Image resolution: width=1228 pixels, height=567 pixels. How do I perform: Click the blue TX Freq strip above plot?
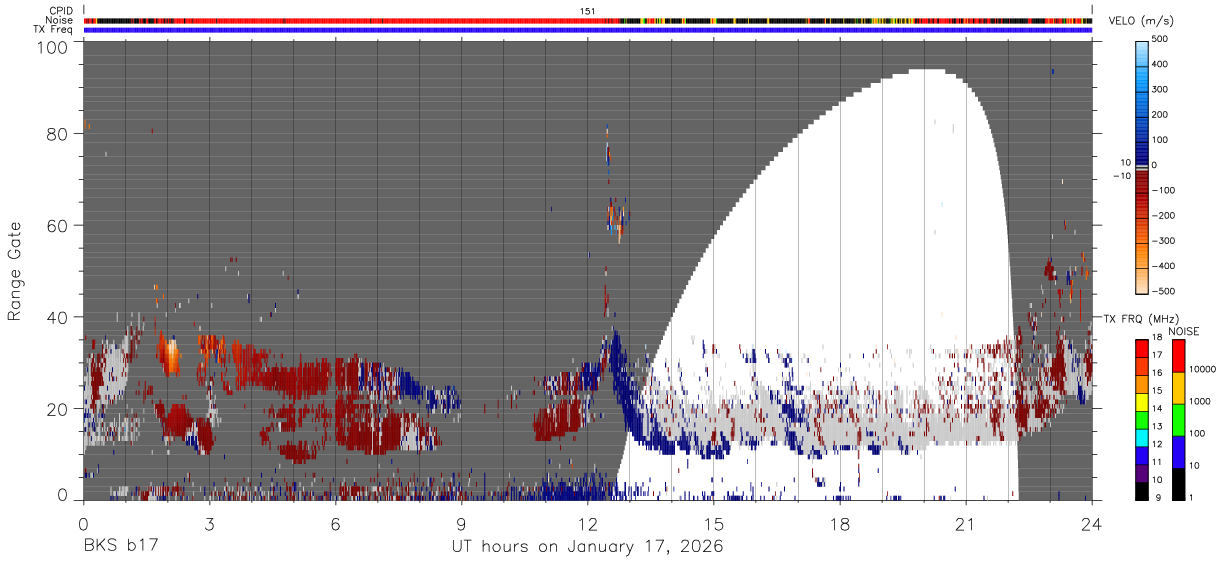pyautogui.click(x=588, y=30)
